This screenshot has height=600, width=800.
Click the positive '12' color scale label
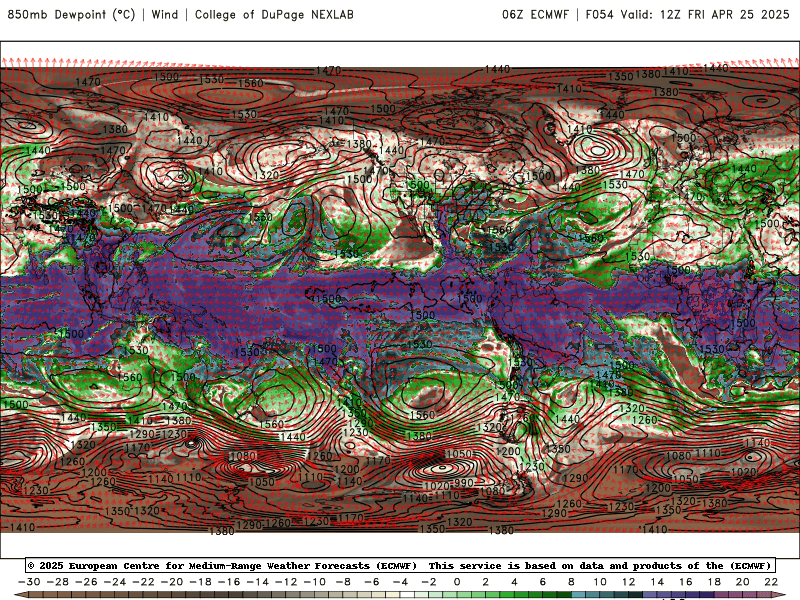629,582
